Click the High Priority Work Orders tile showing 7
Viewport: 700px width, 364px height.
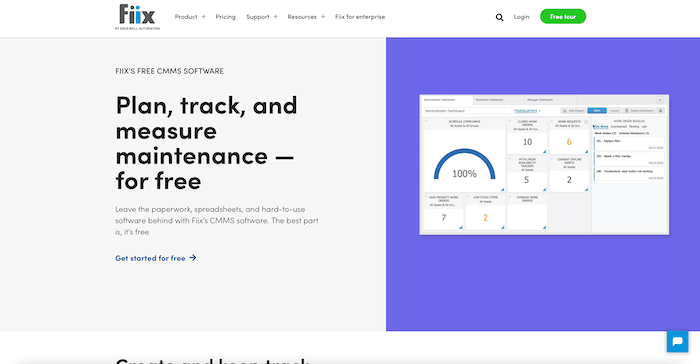[x=443, y=212]
